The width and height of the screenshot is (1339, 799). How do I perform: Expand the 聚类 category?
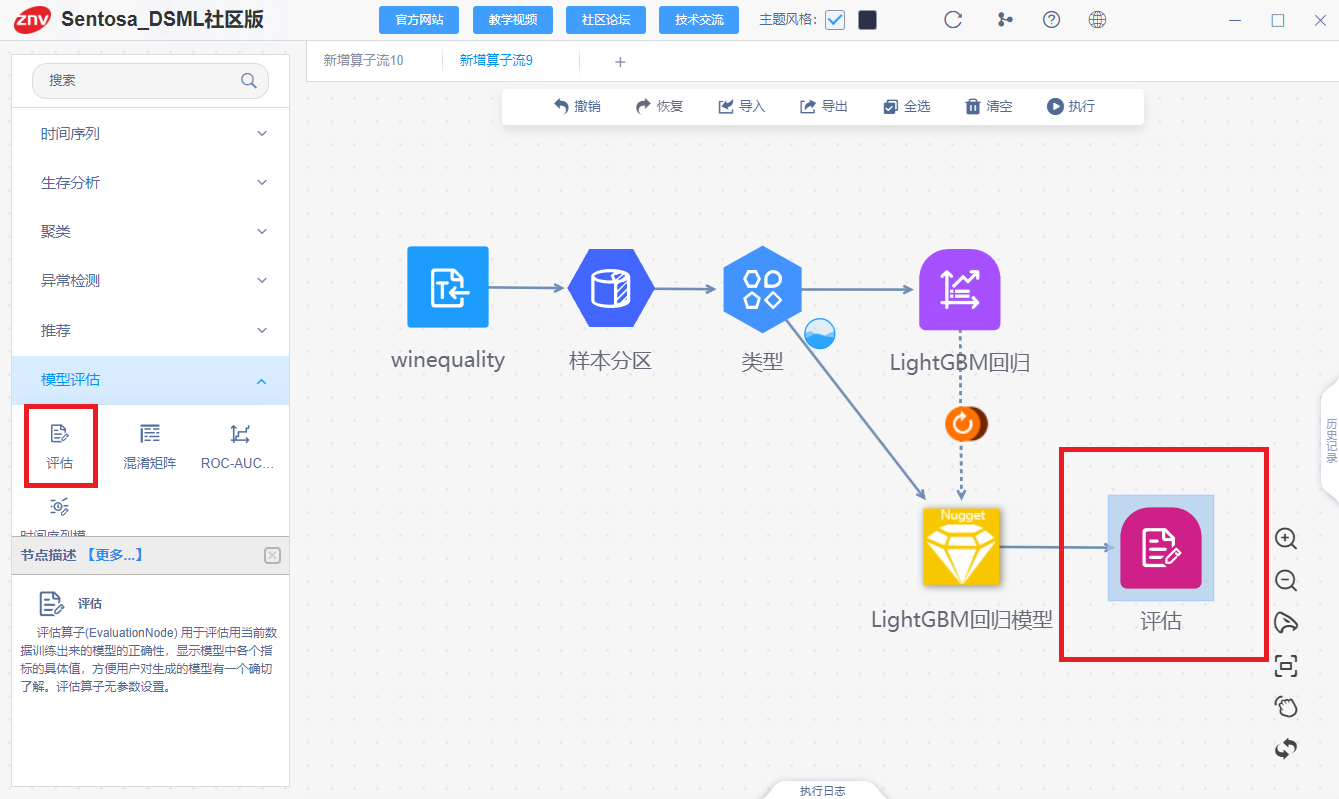[151, 231]
